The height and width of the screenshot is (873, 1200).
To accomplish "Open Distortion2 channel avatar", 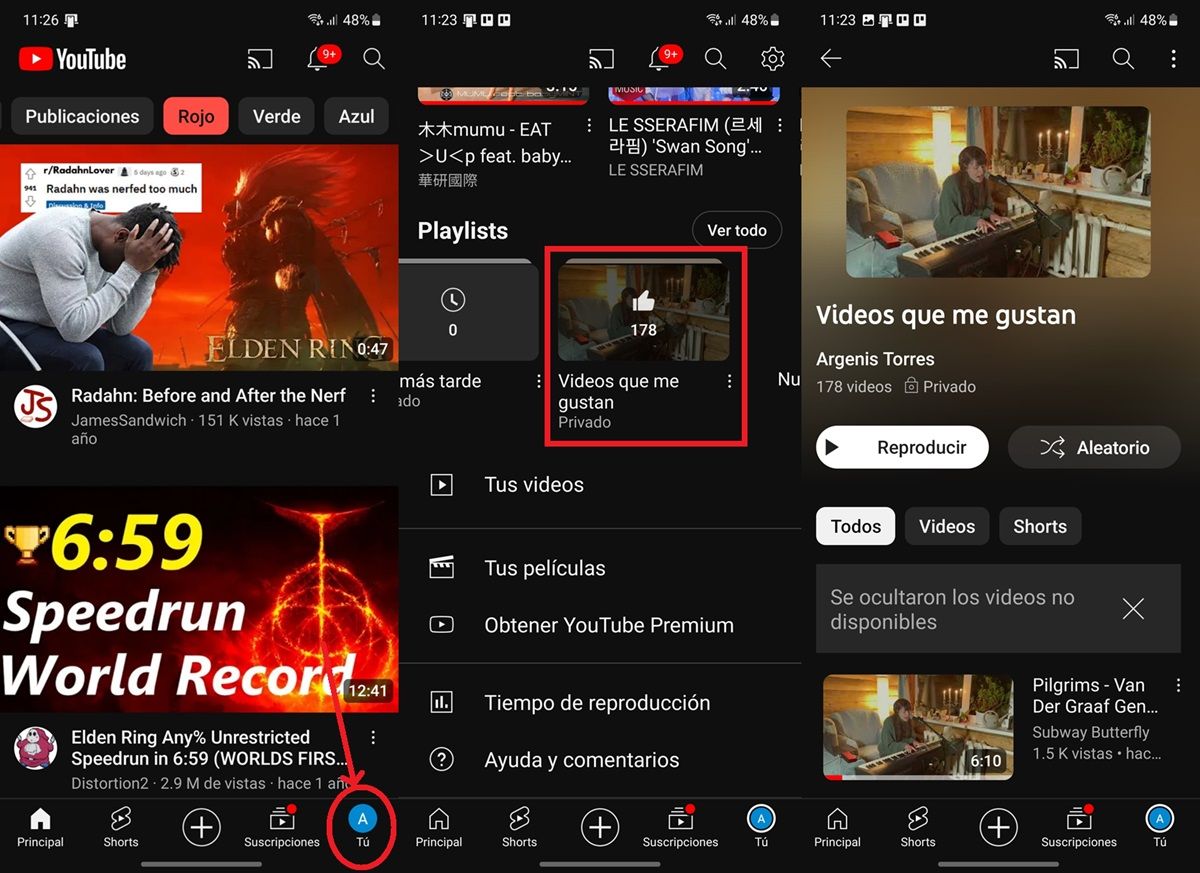I will point(35,748).
